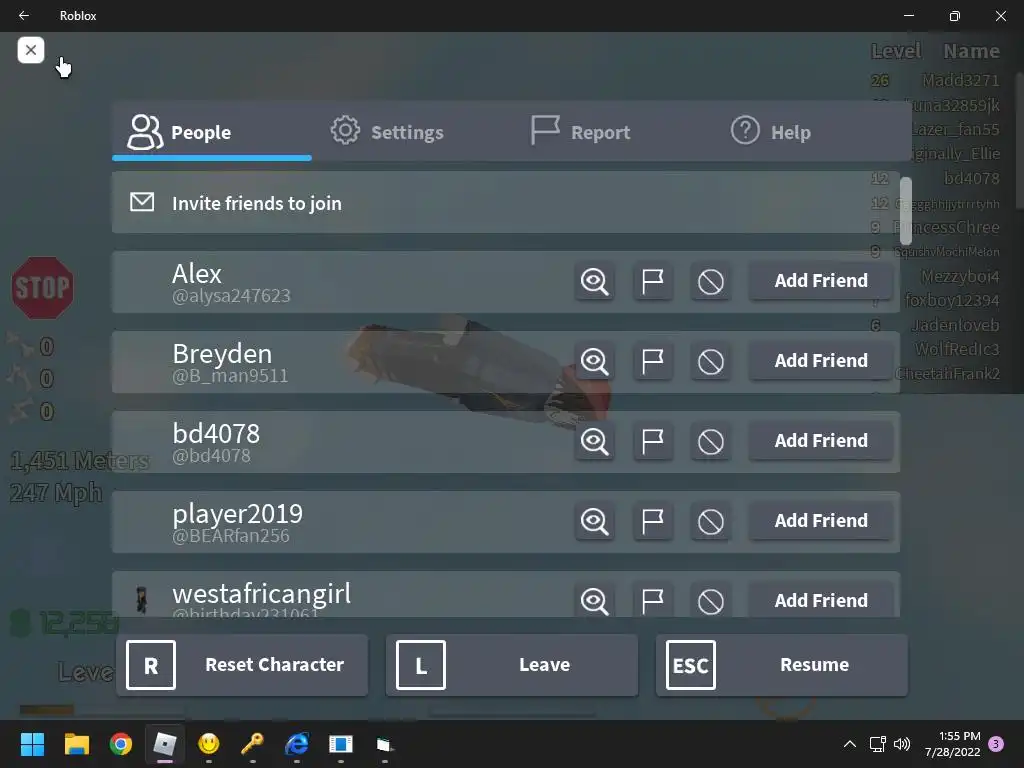Report player bd4078 with flag icon
The width and height of the screenshot is (1024, 768).
pyautogui.click(x=652, y=441)
